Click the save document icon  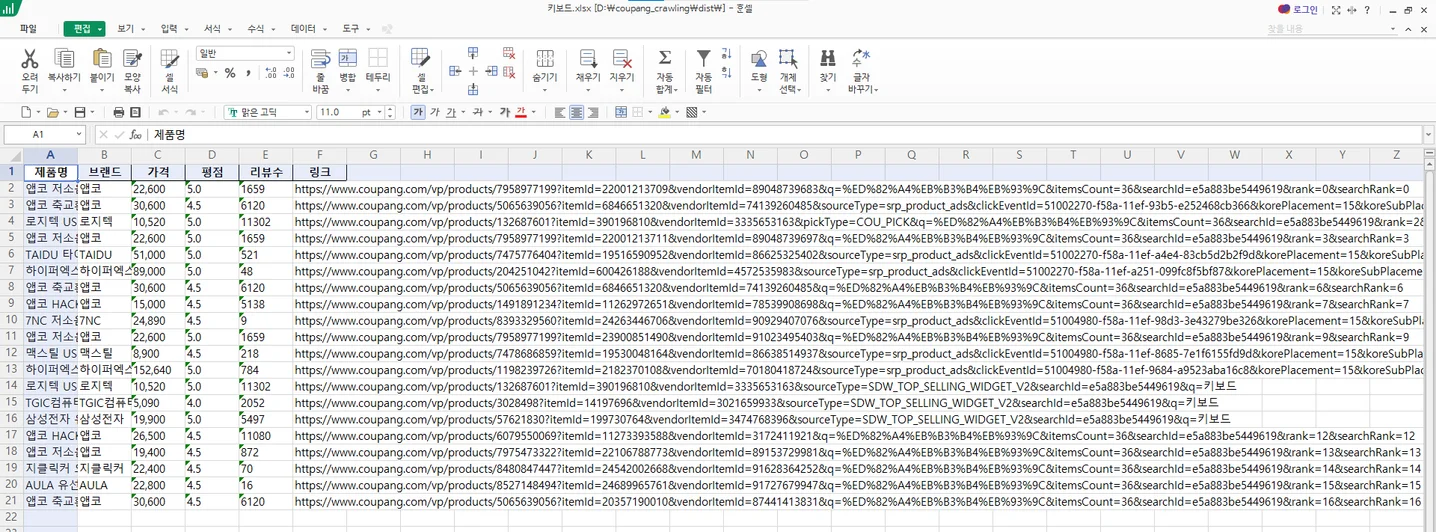[80, 113]
